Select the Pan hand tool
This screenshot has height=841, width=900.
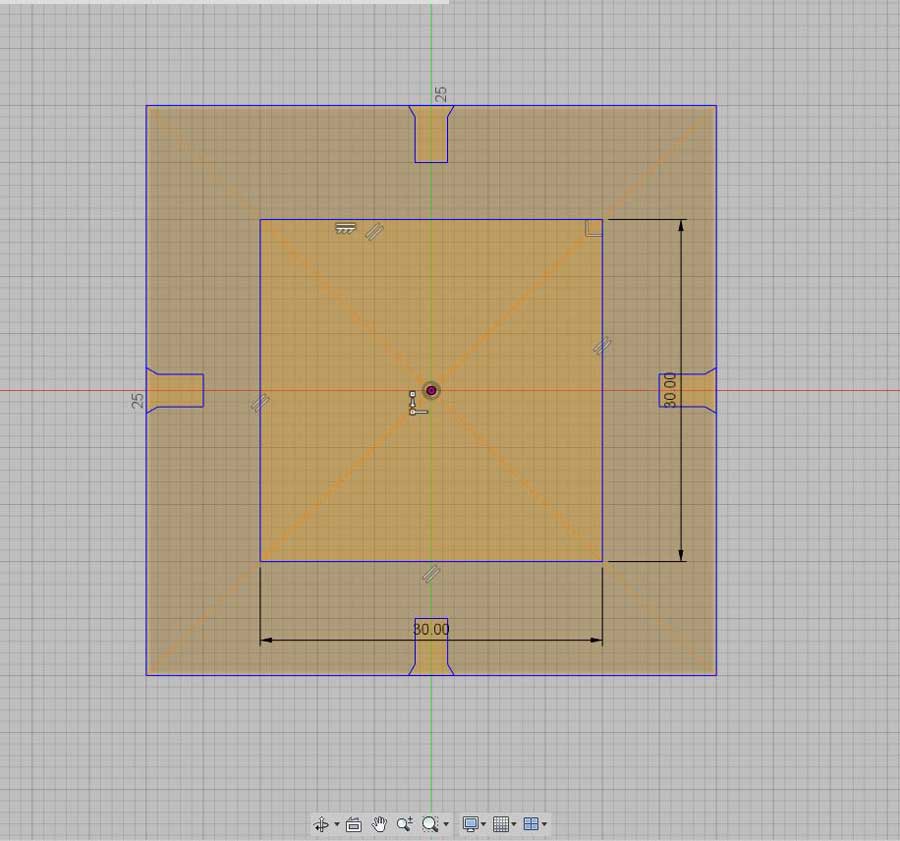click(x=379, y=824)
